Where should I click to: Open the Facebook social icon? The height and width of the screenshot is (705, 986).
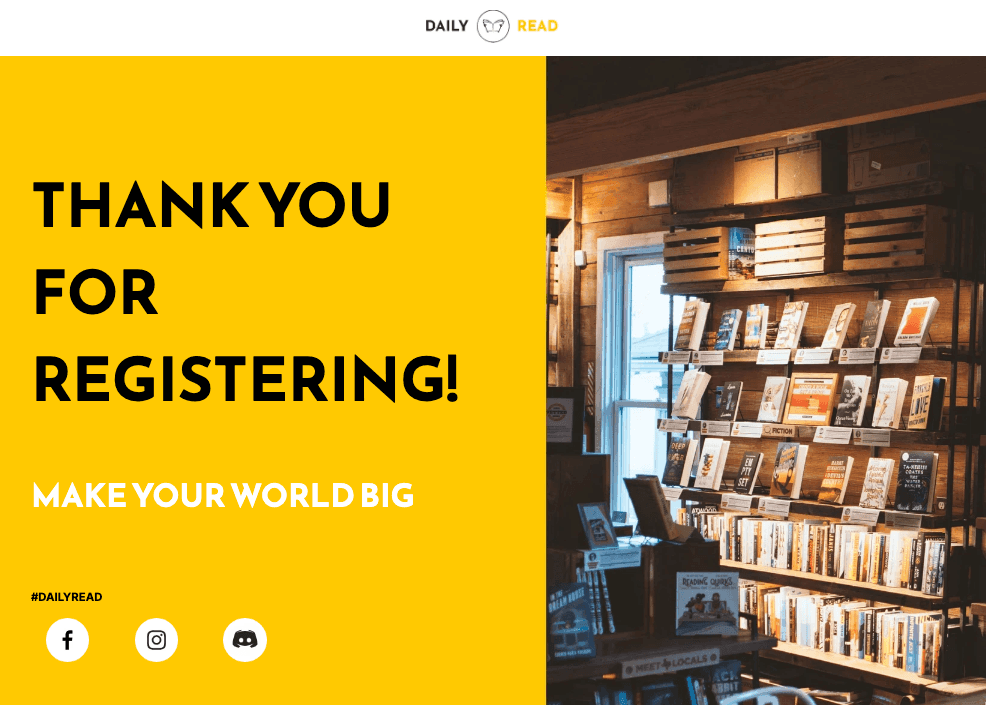(67, 640)
